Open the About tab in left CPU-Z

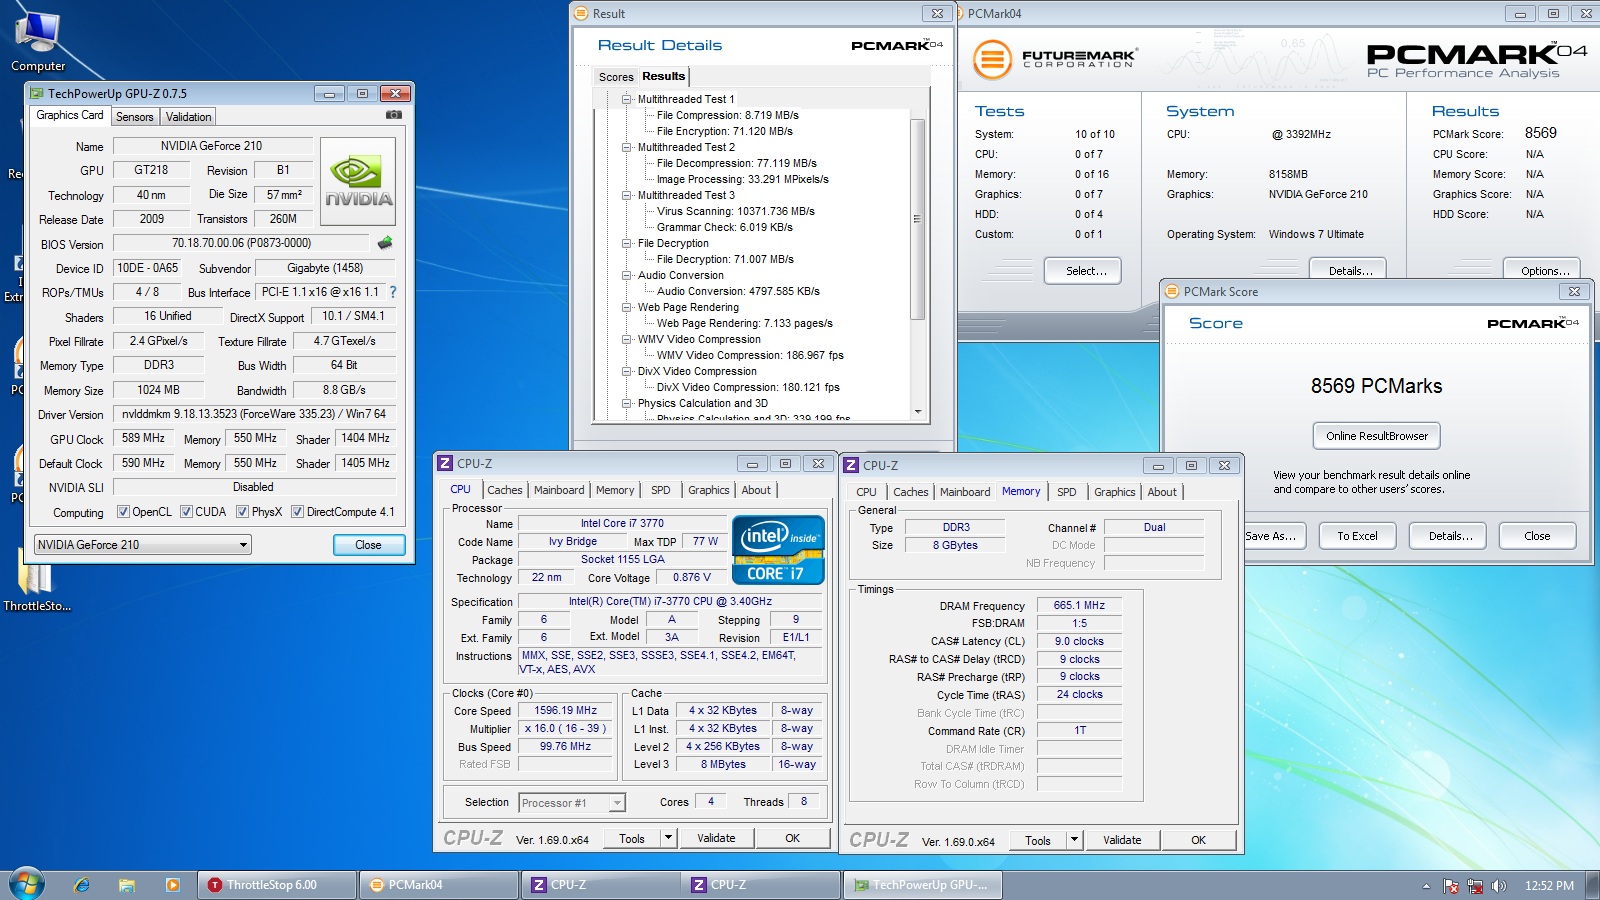pos(756,490)
